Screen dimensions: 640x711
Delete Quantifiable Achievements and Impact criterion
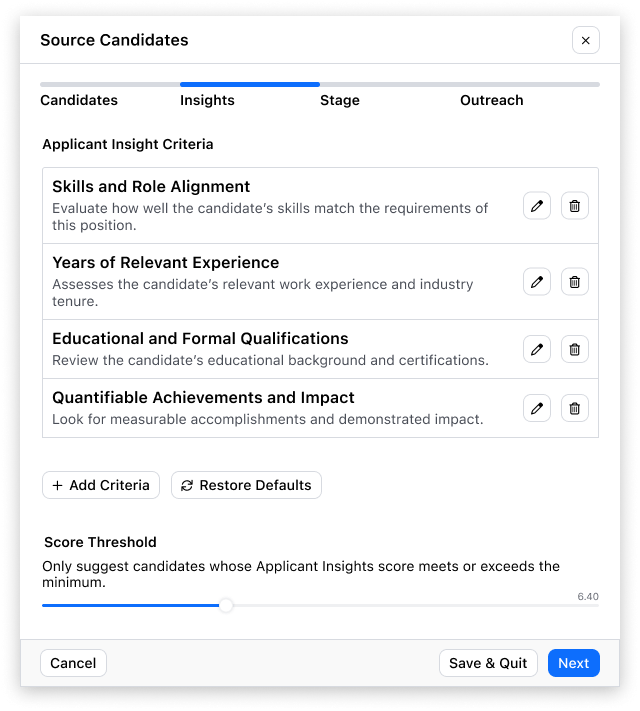pyautogui.click(x=575, y=408)
